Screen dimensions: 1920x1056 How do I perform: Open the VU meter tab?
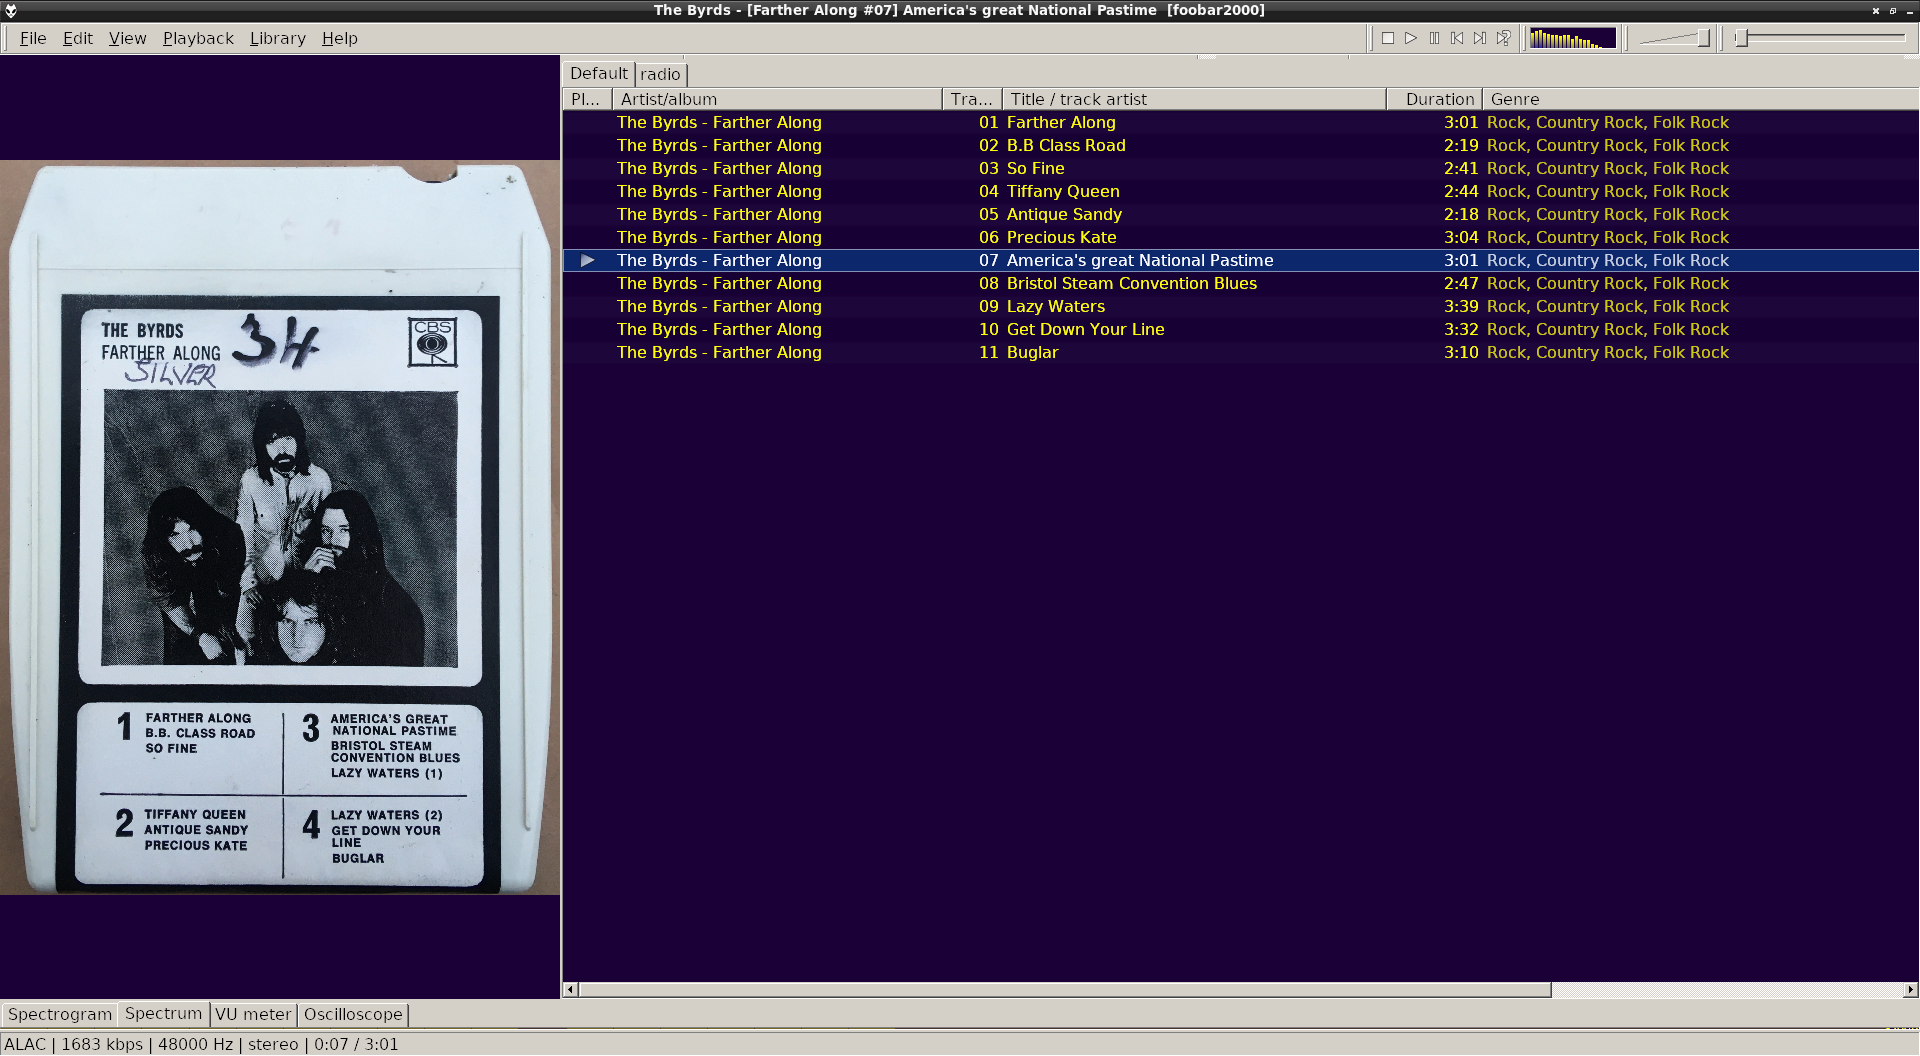point(253,1014)
